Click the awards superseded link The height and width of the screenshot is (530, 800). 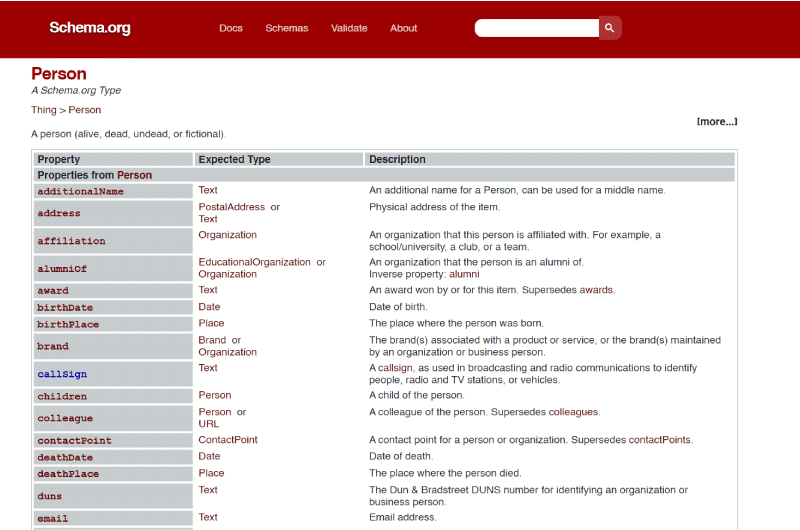596,290
